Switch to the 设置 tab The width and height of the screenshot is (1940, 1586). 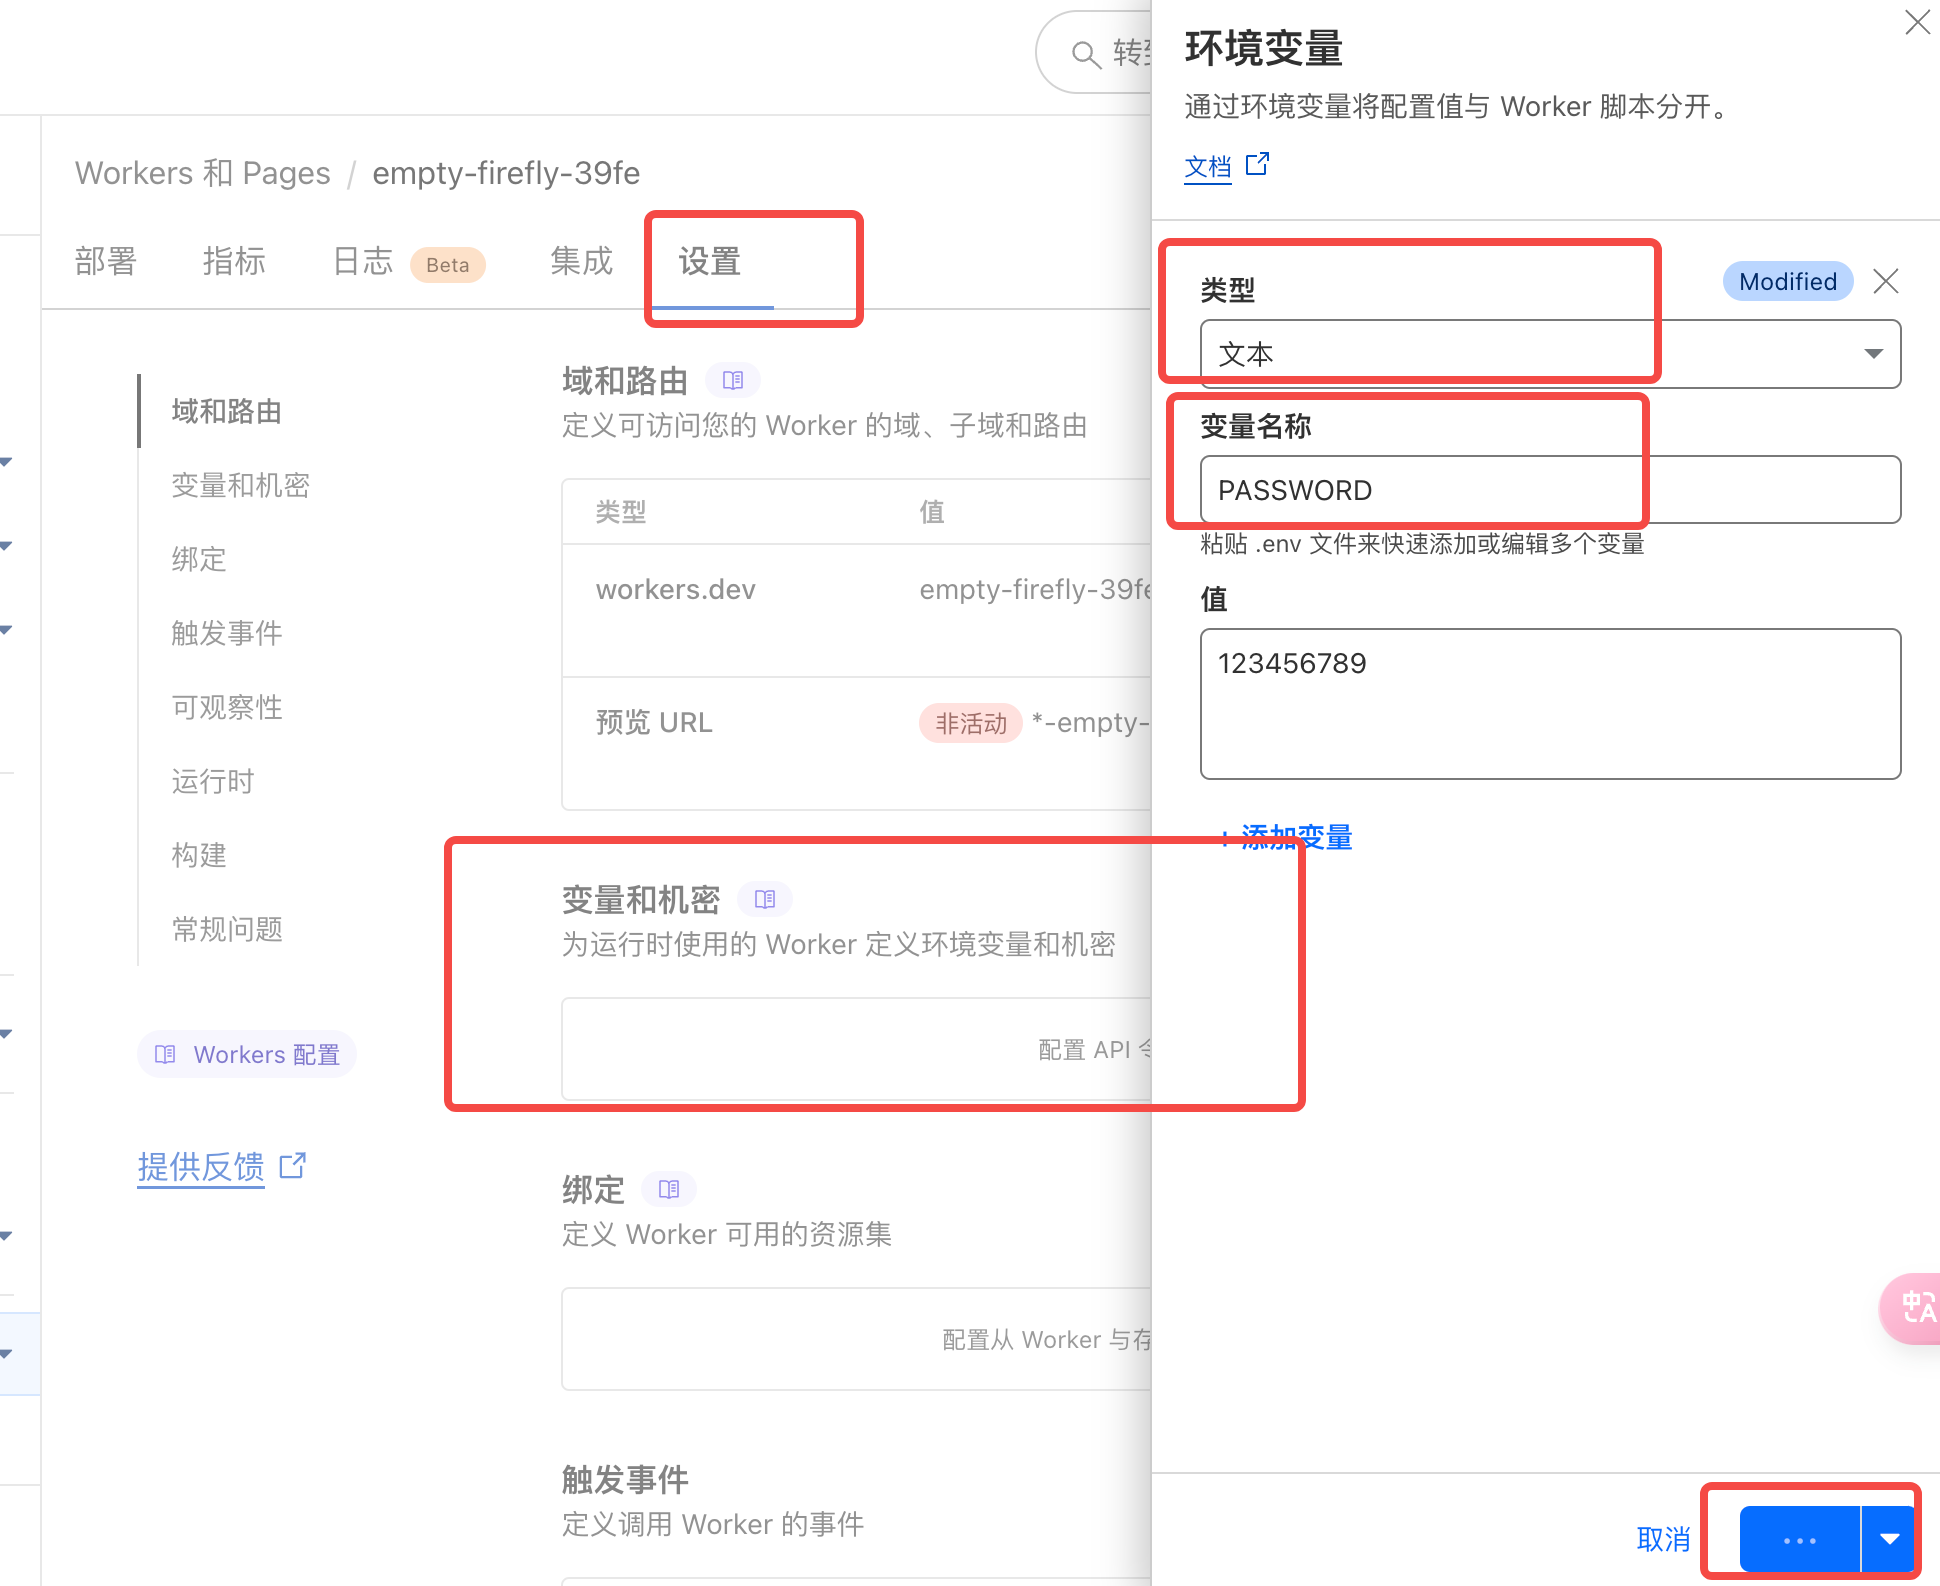point(710,262)
